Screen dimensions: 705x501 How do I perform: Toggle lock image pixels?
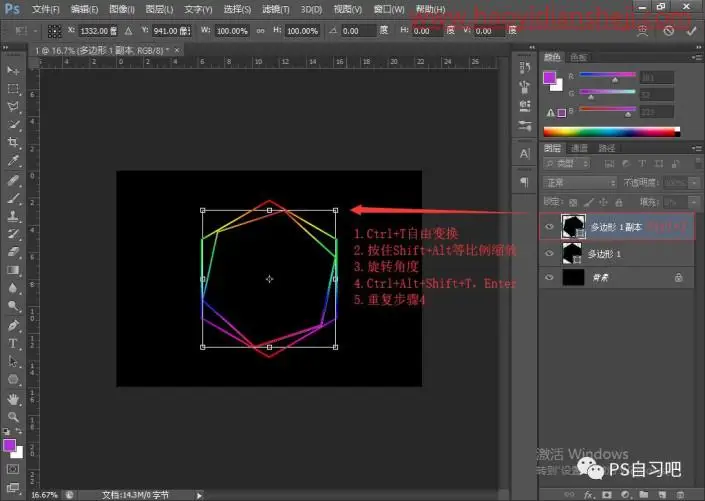click(589, 202)
